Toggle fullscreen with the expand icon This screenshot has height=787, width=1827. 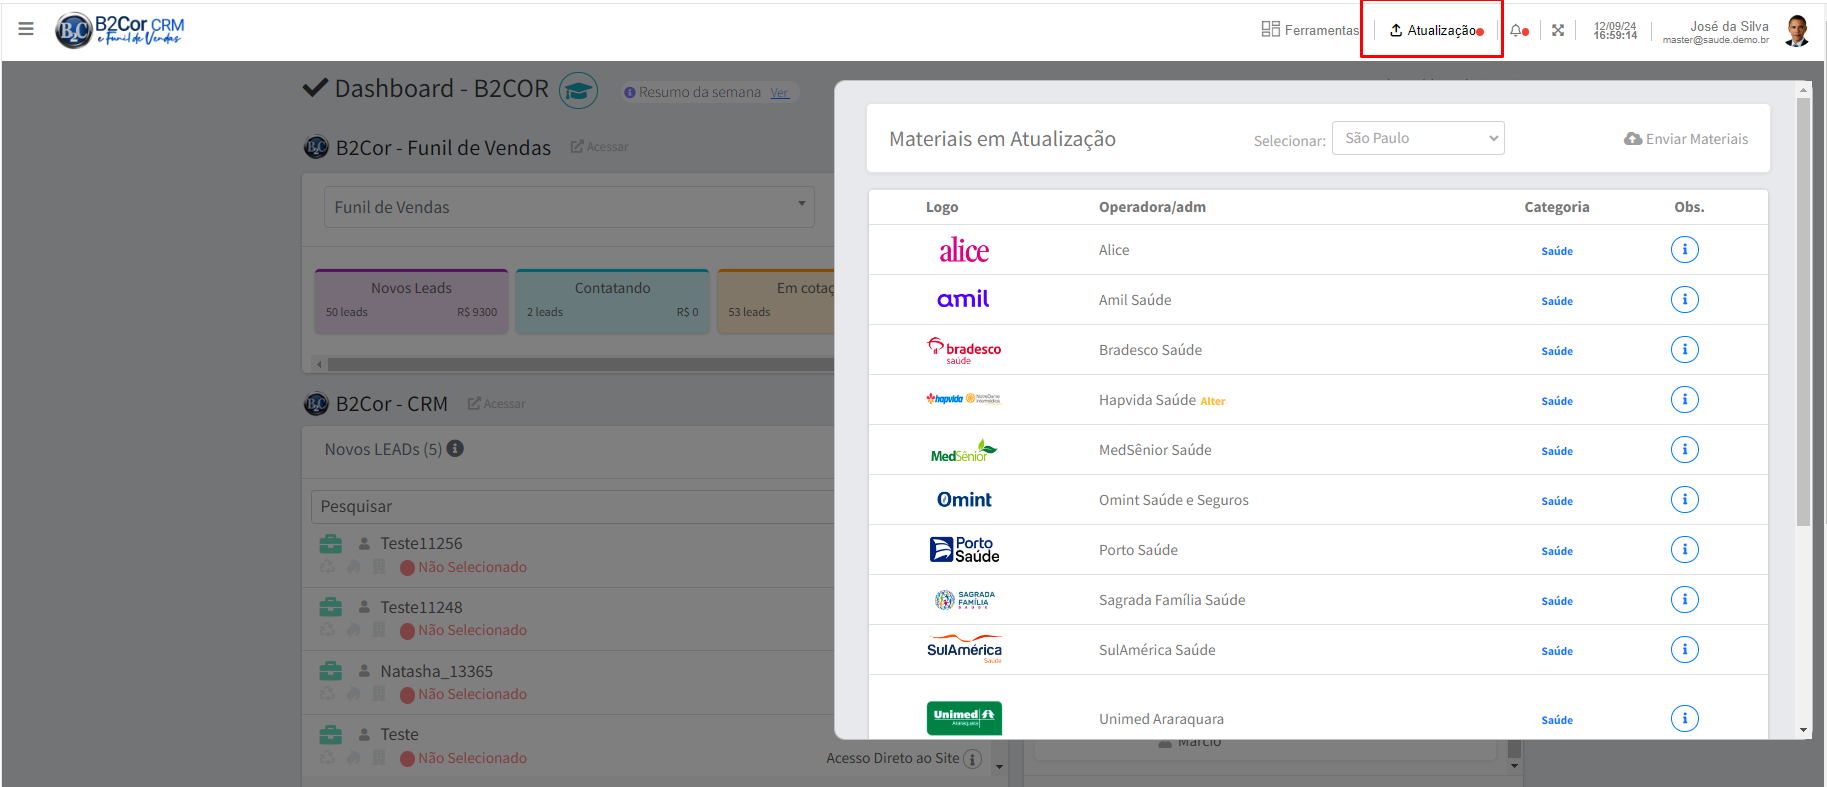1557,30
